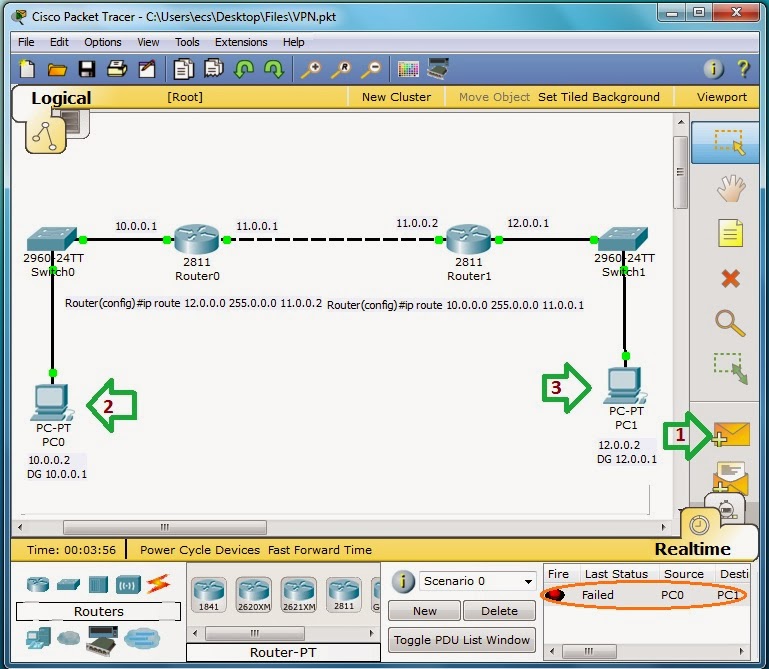
Task: Choose the Move Layout hand tool
Action: 730,188
